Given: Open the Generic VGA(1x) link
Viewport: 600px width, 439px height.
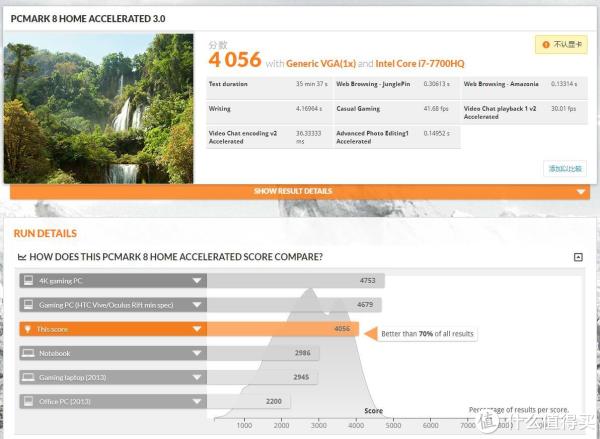Looking at the screenshot, I should tap(320, 63).
